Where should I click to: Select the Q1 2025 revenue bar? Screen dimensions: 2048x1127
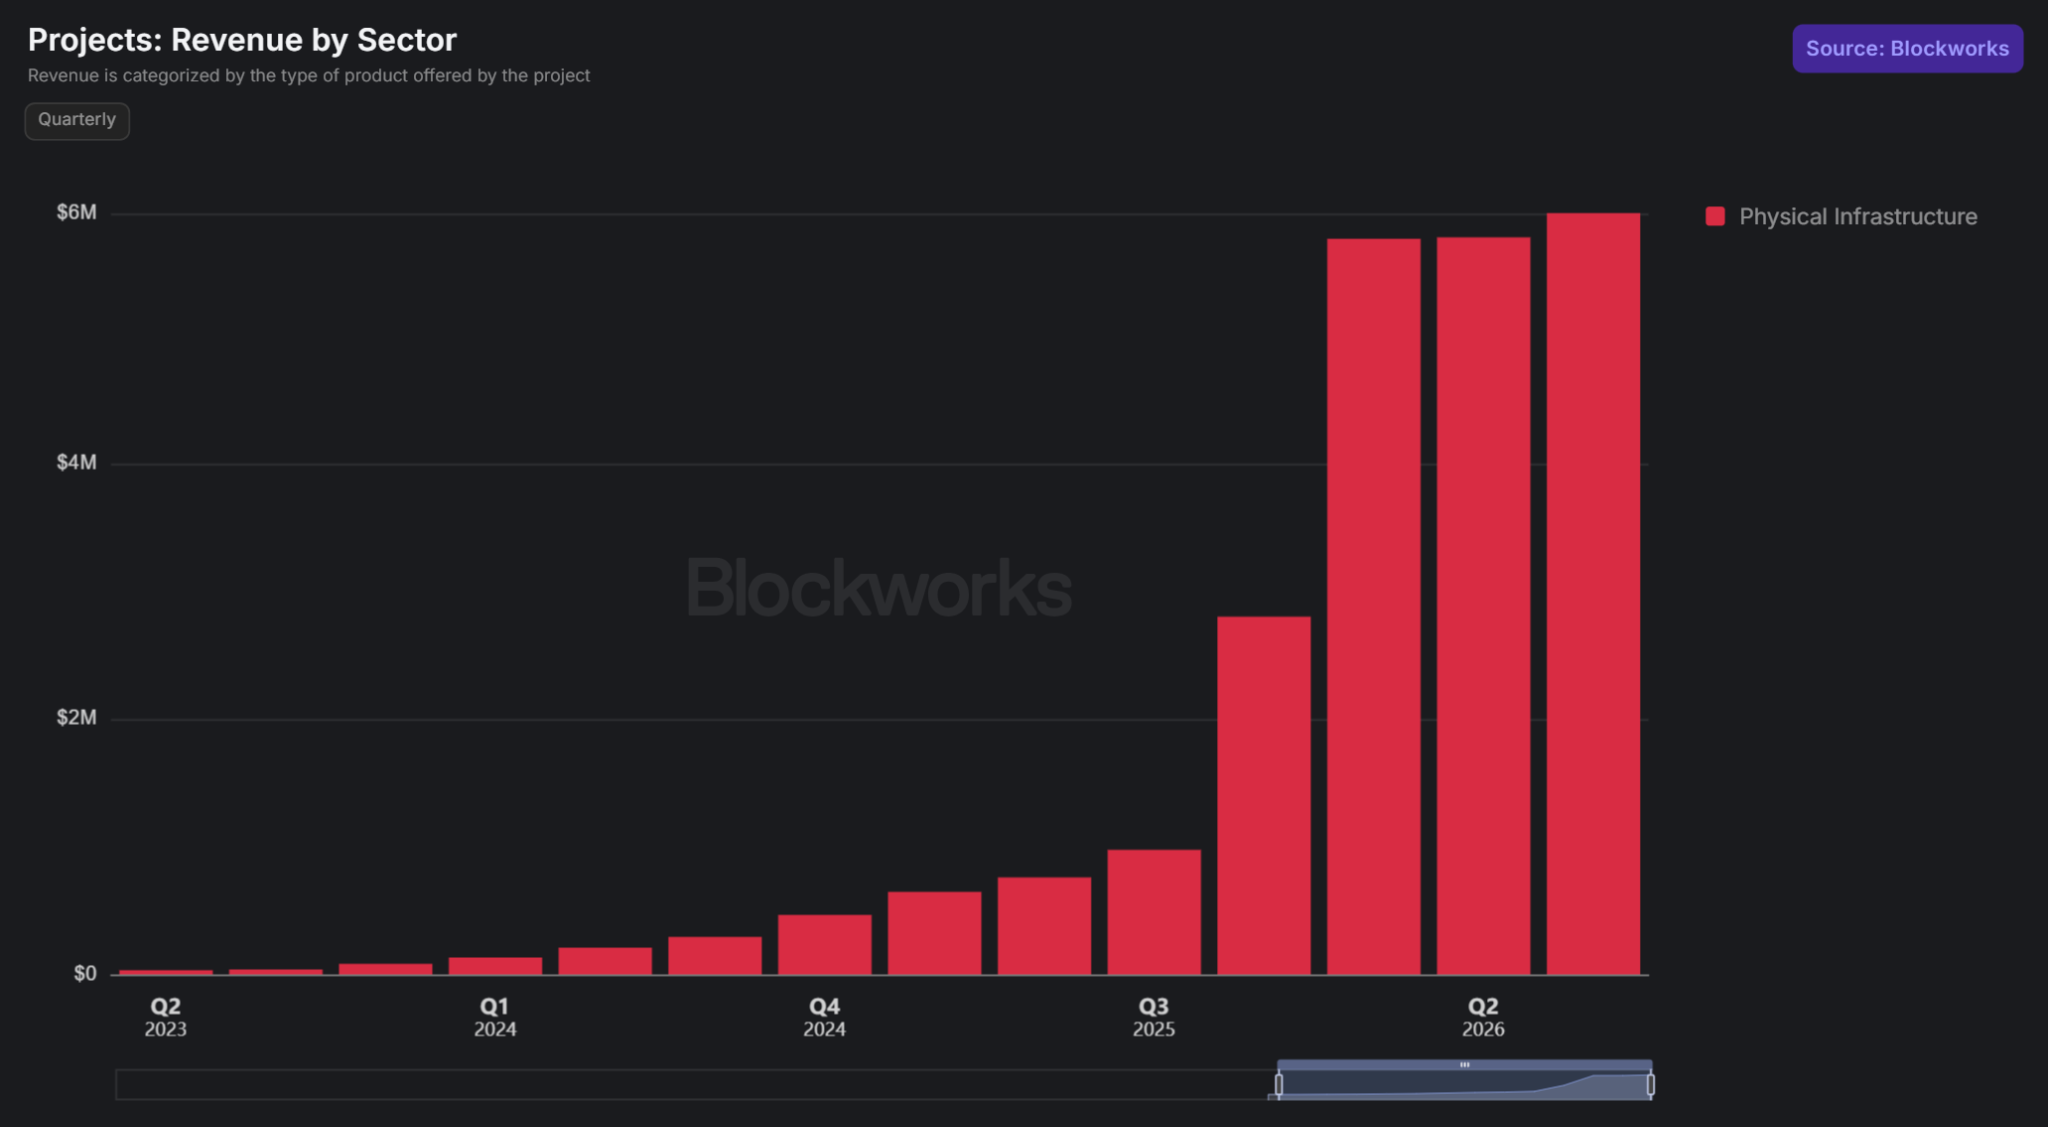tap(934, 933)
